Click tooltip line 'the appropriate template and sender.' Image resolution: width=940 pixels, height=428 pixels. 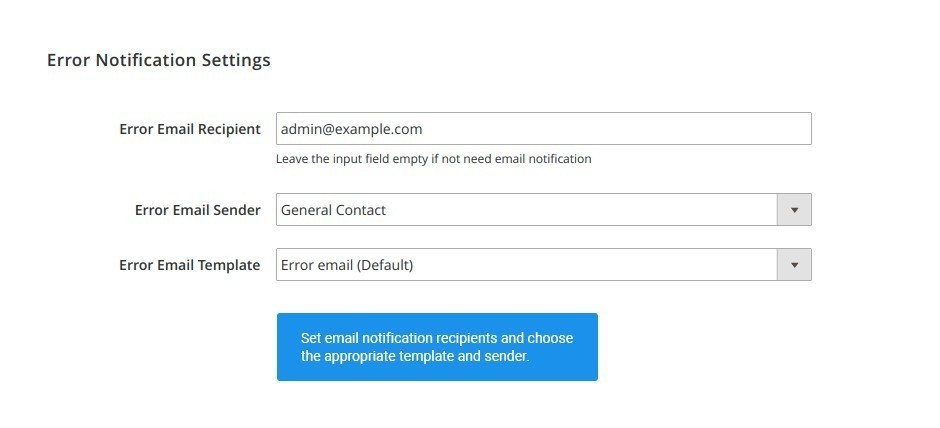coord(414,356)
